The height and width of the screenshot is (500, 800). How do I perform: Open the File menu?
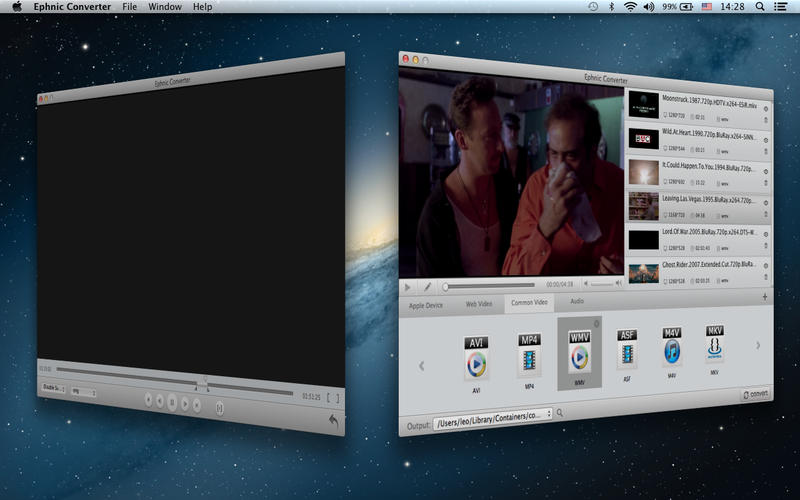(x=130, y=7)
